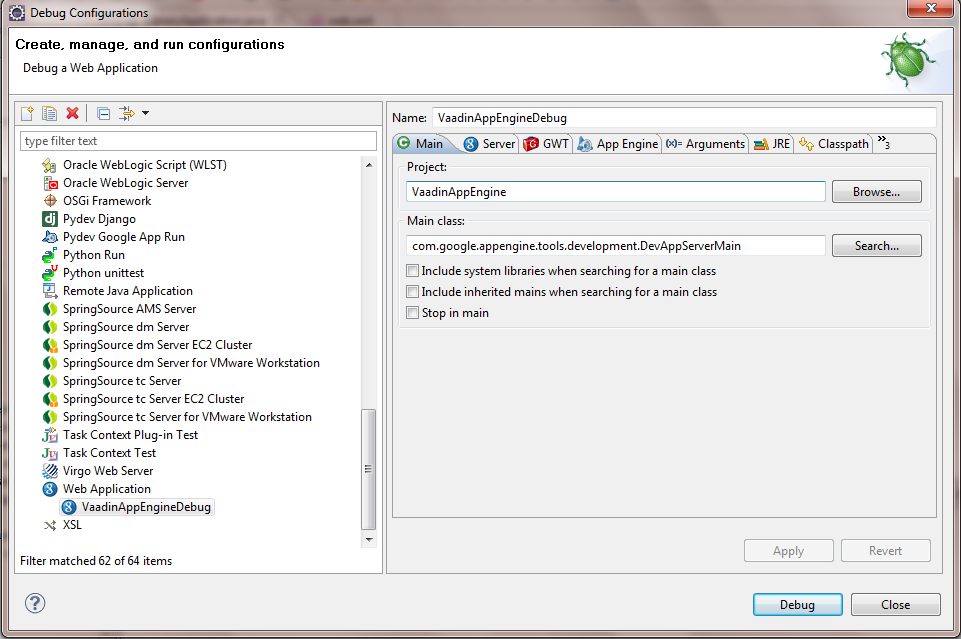Enable Include system libraries checkbox

coord(413,271)
